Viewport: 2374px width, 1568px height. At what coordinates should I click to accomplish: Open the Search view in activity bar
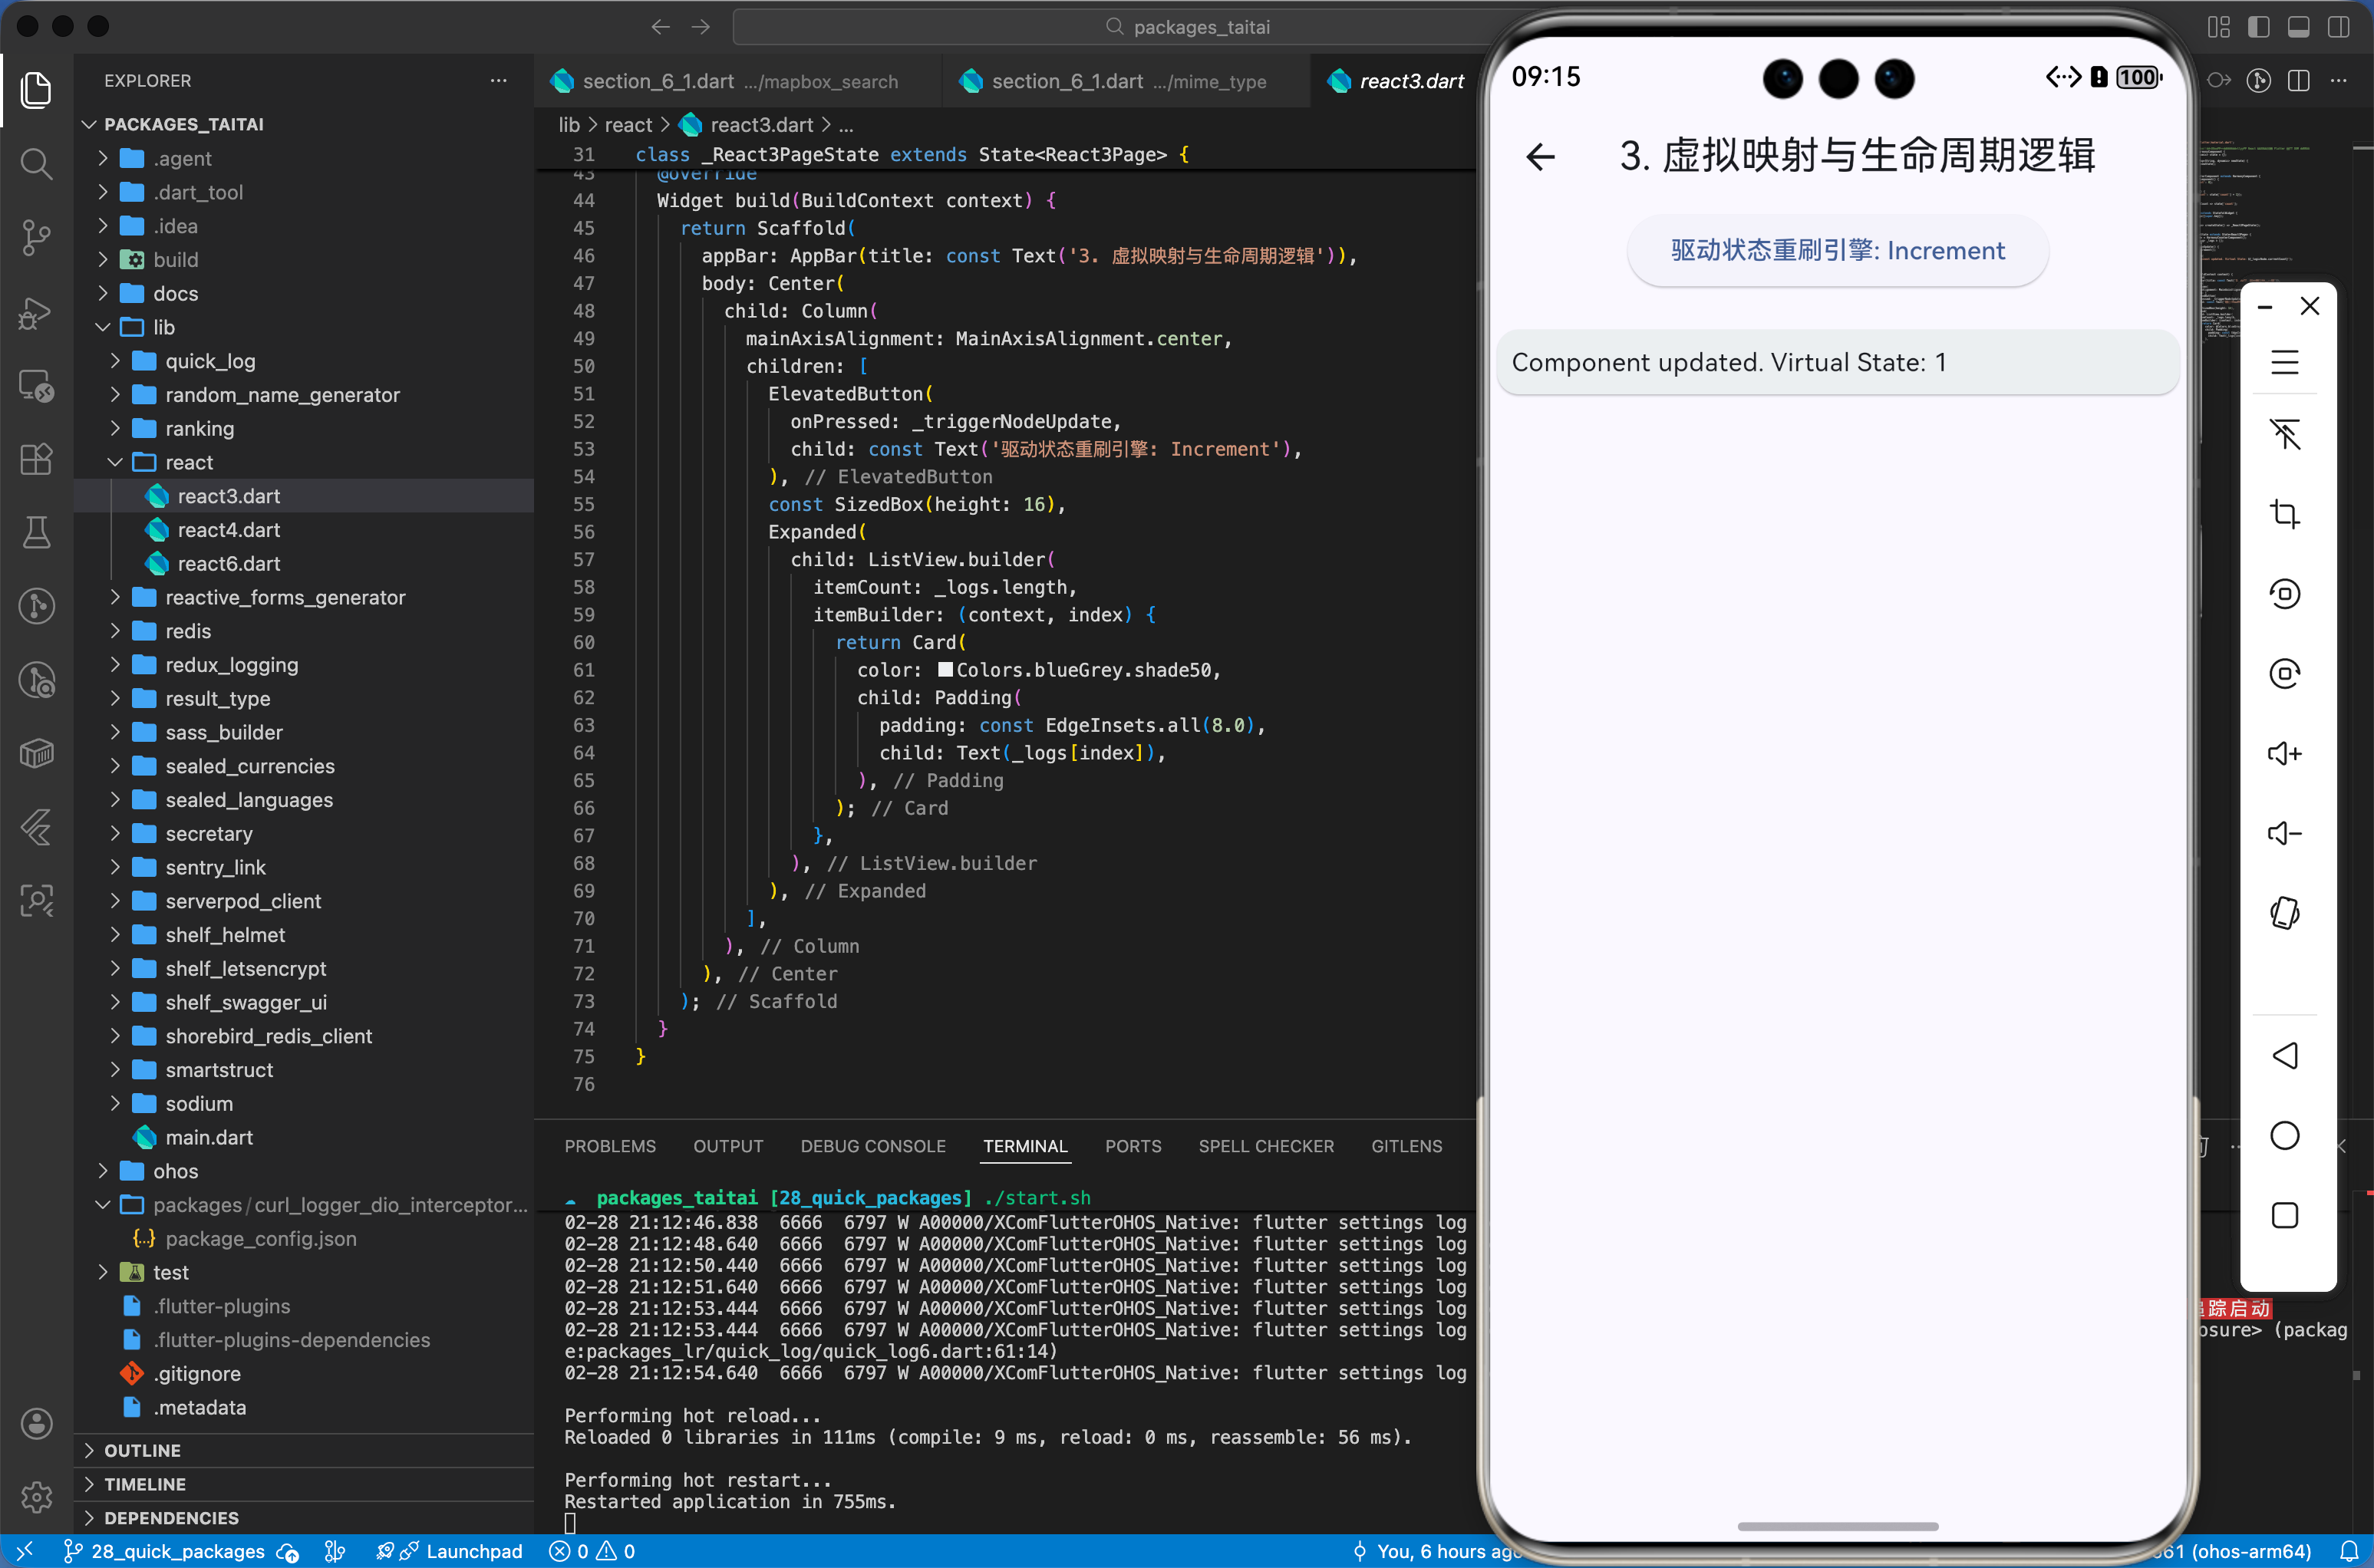click(36, 163)
